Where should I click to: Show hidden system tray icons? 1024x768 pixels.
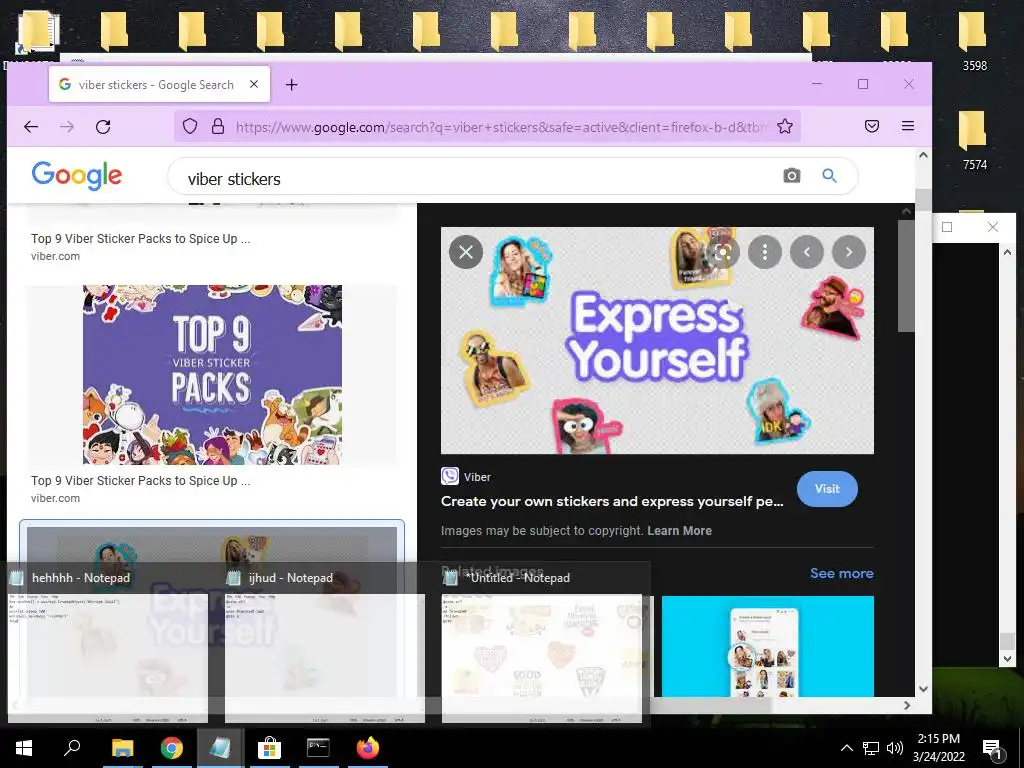click(846, 748)
